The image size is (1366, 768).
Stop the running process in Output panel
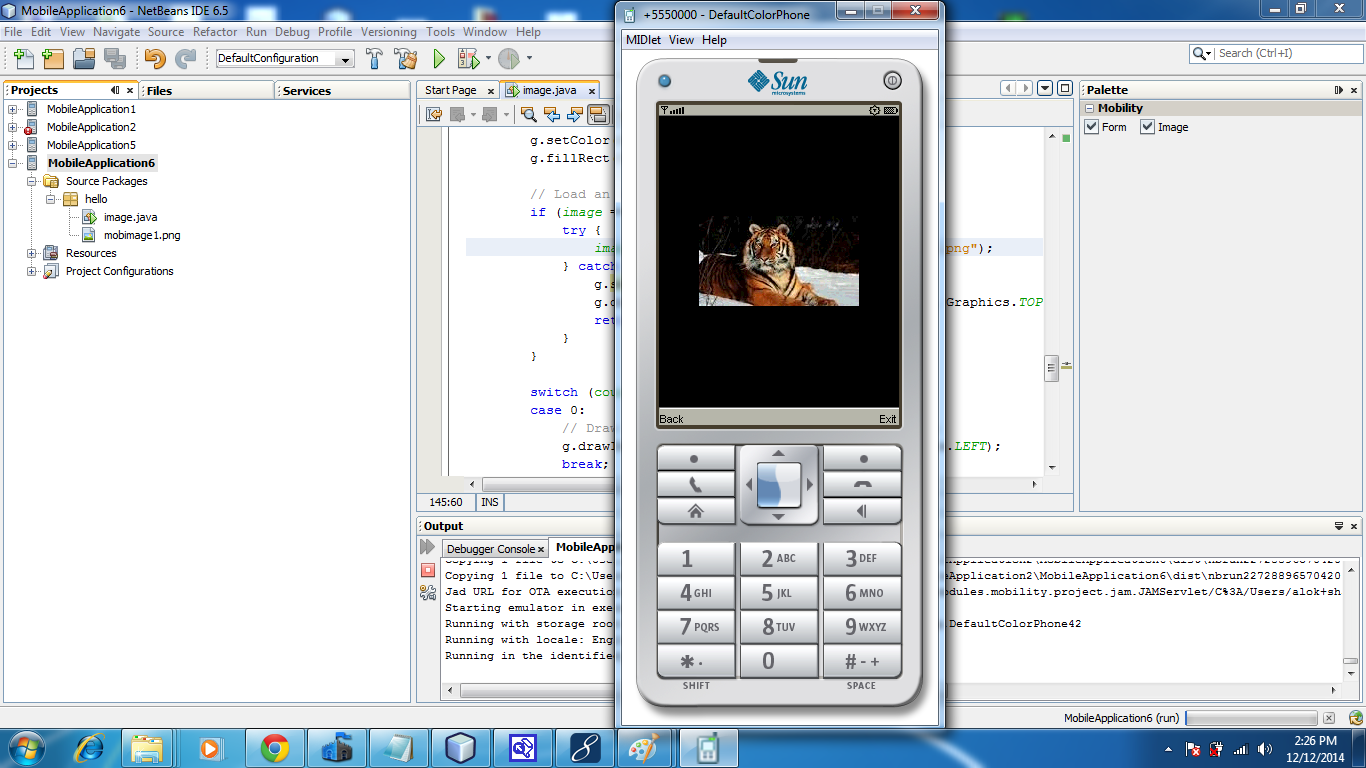coord(428,570)
